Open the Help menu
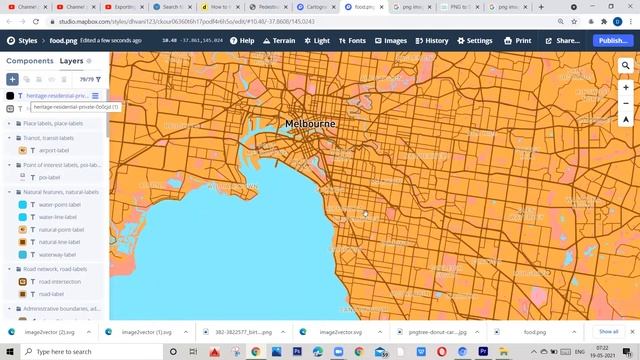 (x=242, y=40)
